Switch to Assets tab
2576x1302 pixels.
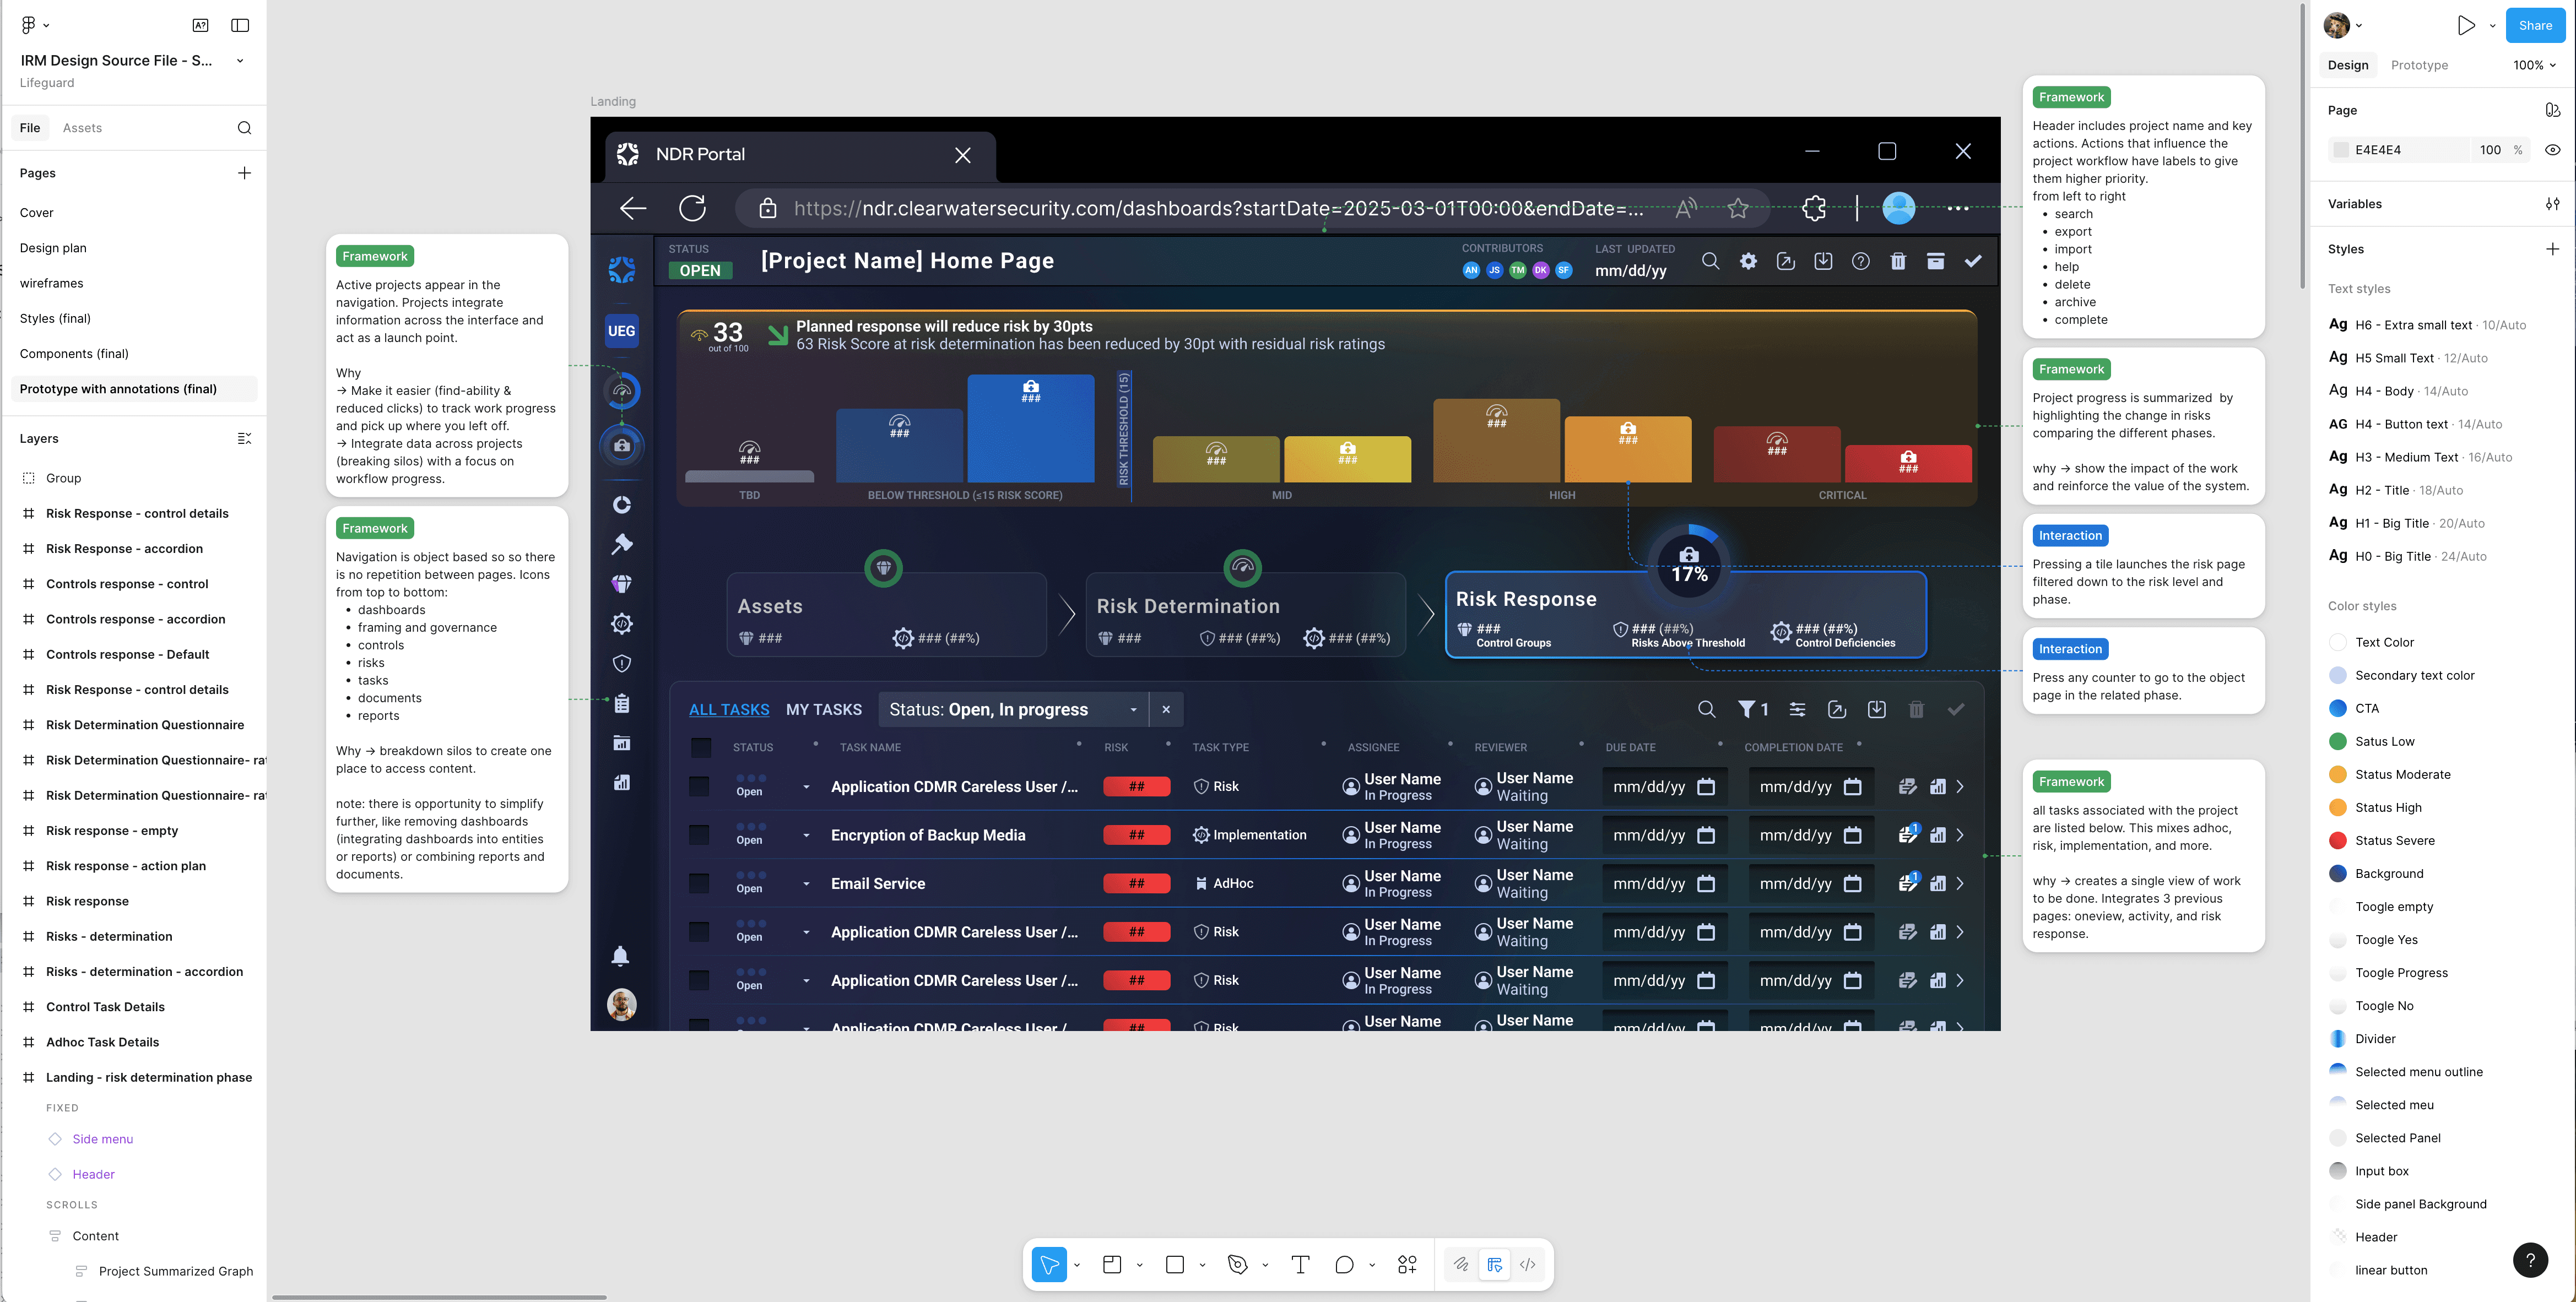pos(82,128)
